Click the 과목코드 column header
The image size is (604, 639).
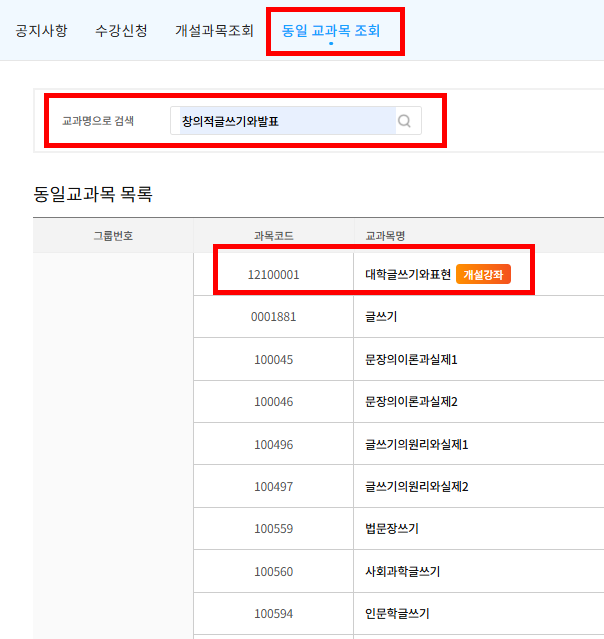coord(273,236)
